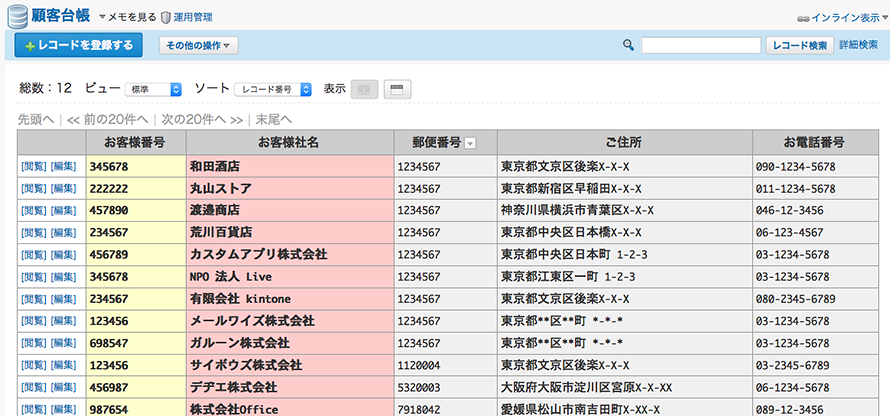Open the ビュー 標準 dropdown
The height and width of the screenshot is (416, 890).
(x=155, y=90)
